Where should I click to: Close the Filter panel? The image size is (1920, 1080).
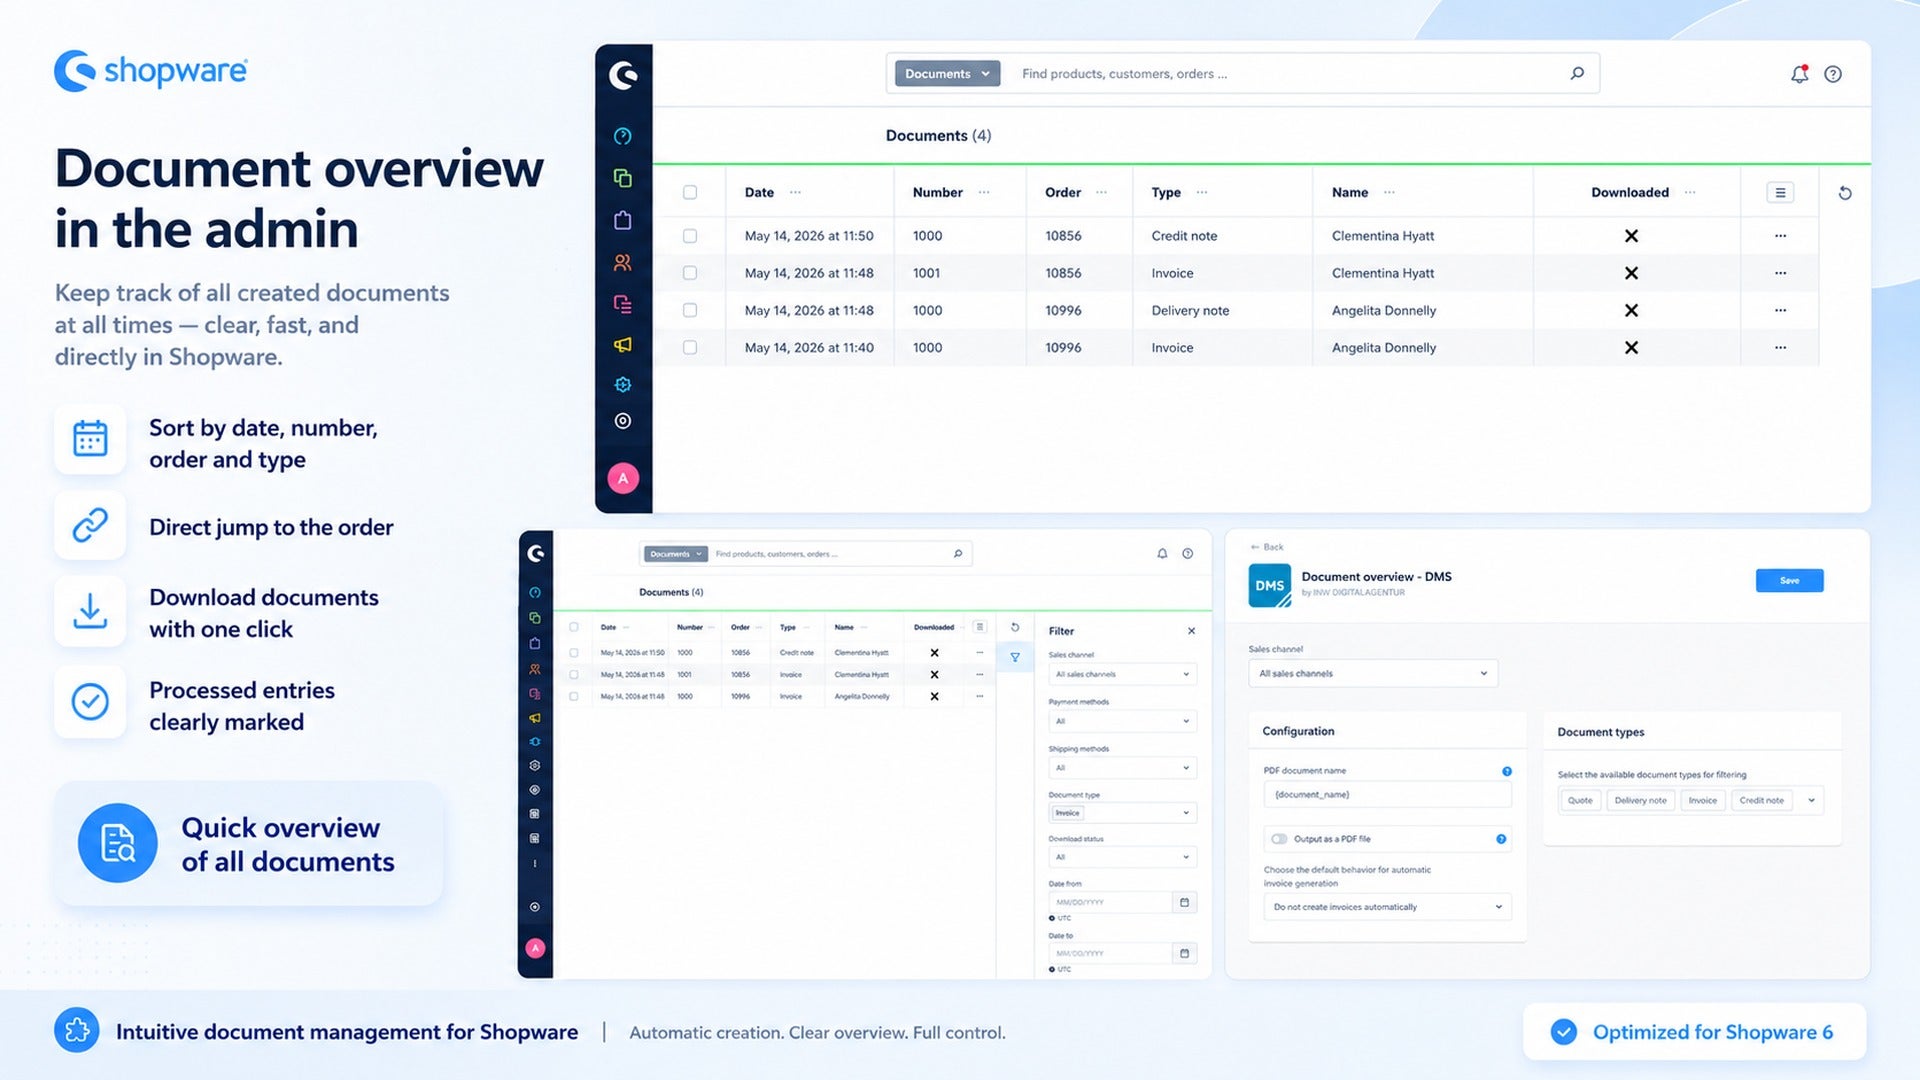tap(1191, 631)
